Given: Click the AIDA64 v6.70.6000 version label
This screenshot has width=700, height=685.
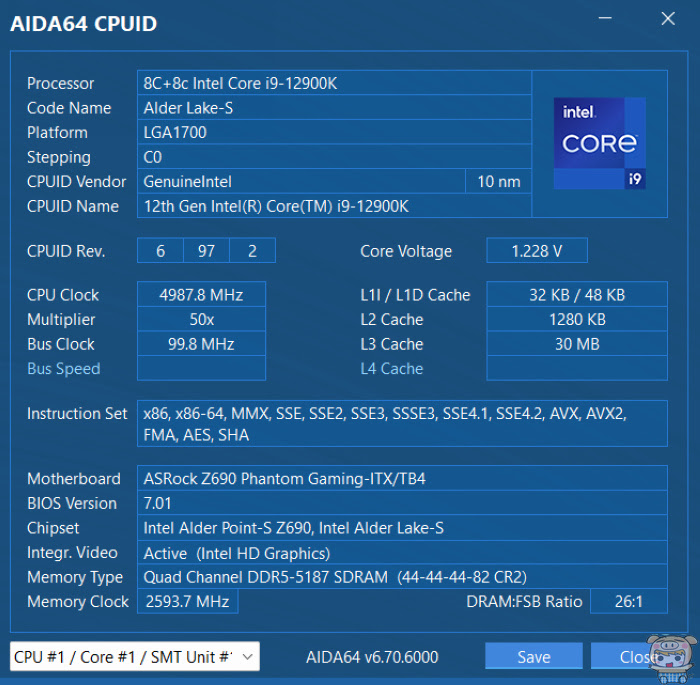Looking at the screenshot, I should click(372, 657).
